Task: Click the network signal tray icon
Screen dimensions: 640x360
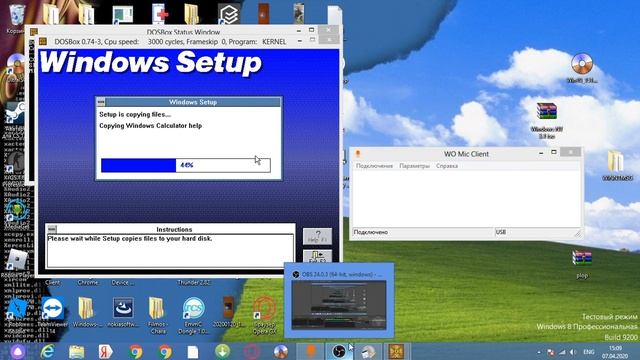Action: [562, 352]
